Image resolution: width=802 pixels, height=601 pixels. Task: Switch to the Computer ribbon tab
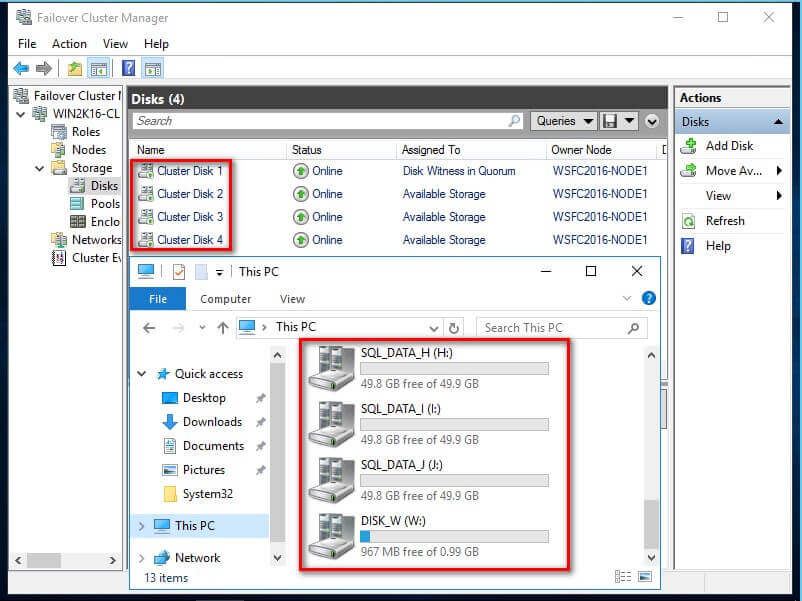pos(225,299)
